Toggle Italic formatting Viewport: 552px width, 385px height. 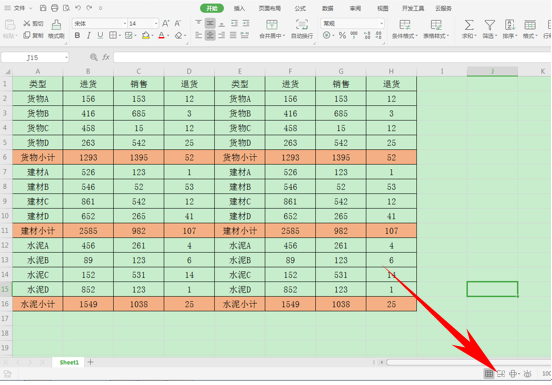coord(89,35)
